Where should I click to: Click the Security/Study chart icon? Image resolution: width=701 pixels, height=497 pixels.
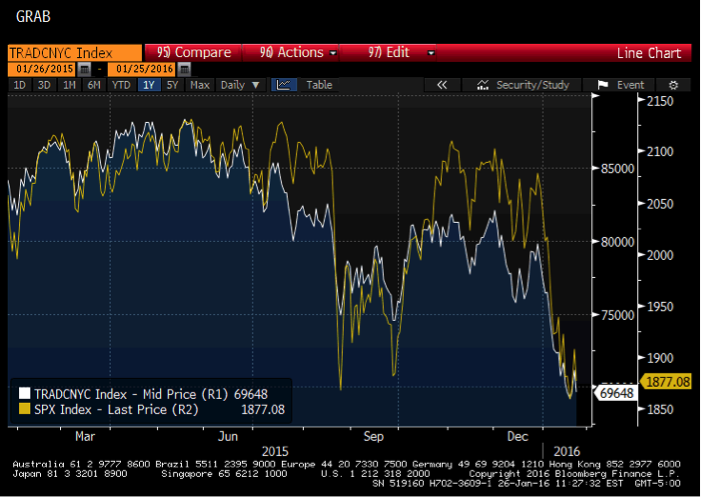pyautogui.click(x=483, y=85)
